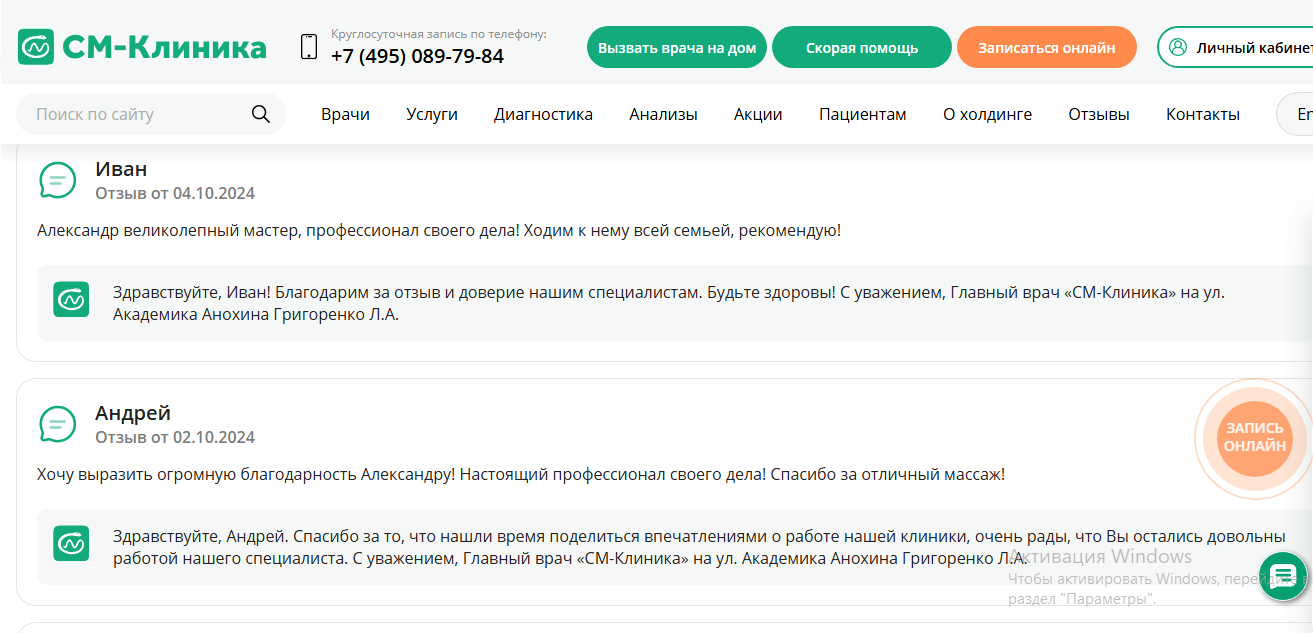Click inside the Поиск по сайту field

[130, 113]
